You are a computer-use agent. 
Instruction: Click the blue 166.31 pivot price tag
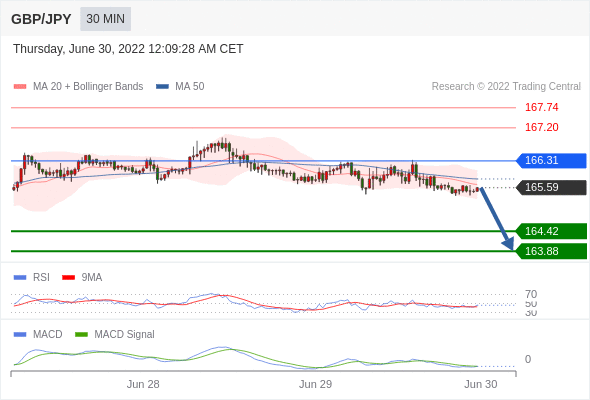pyautogui.click(x=551, y=160)
